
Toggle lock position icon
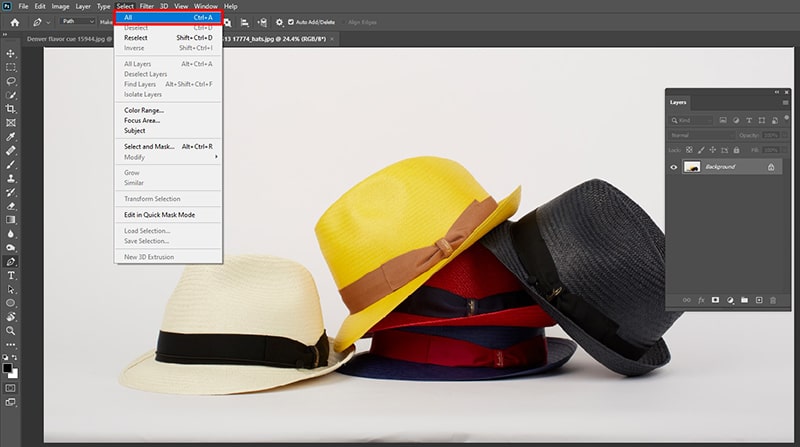click(713, 150)
